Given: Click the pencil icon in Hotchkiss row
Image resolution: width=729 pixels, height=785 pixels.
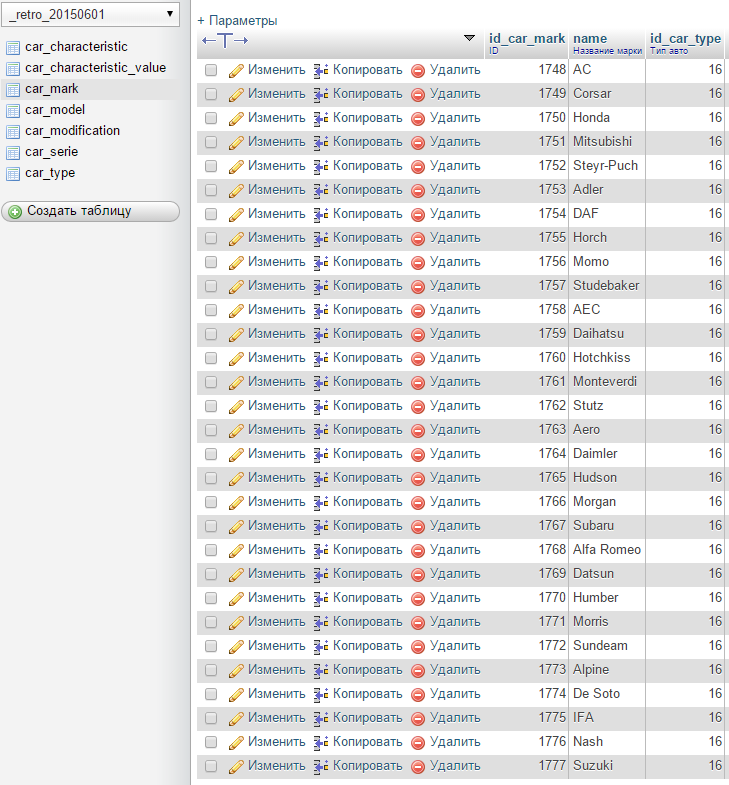Looking at the screenshot, I should pyautogui.click(x=236, y=359).
